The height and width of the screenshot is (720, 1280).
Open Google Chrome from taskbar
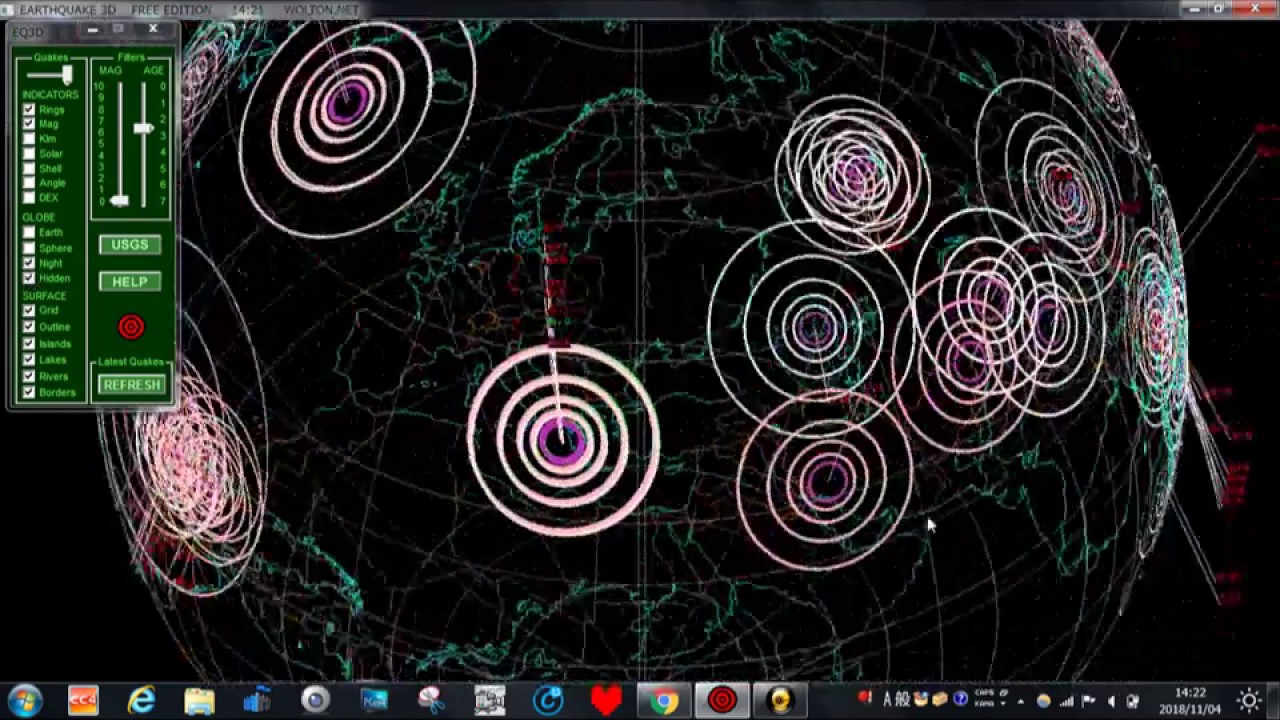click(x=664, y=701)
